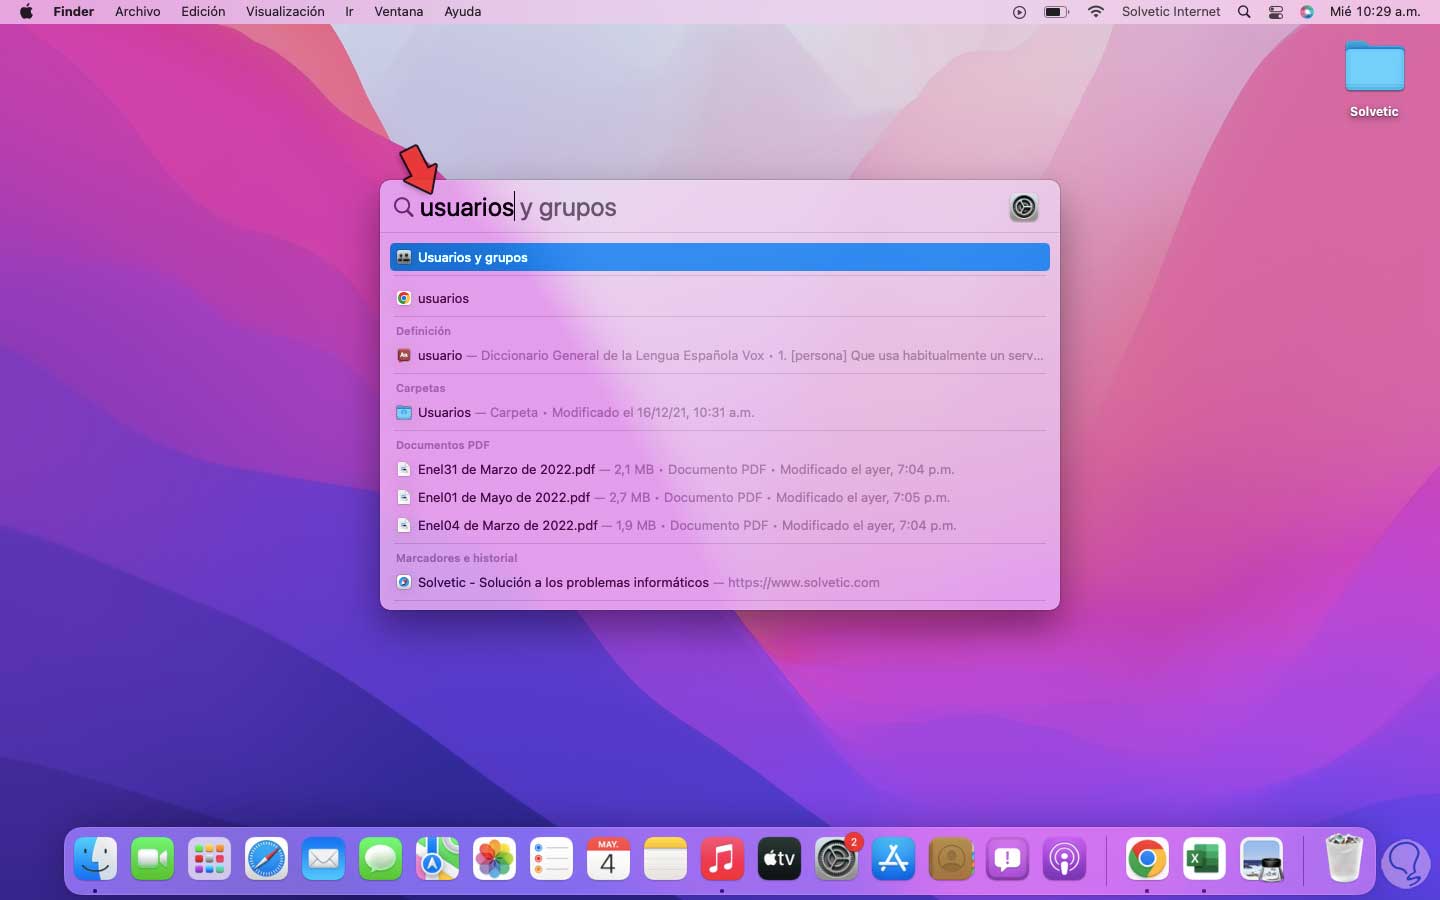Open Safari browser from the Dock
Image resolution: width=1440 pixels, height=900 pixels.
click(267, 858)
